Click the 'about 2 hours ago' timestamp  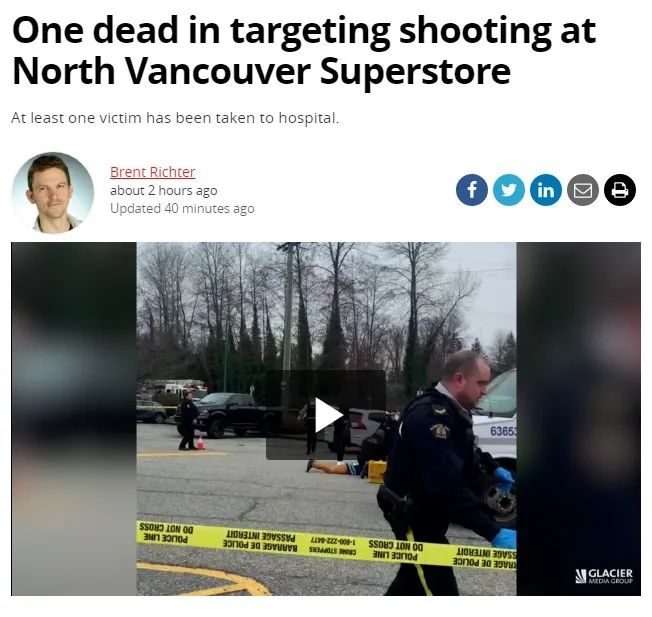coord(163,190)
